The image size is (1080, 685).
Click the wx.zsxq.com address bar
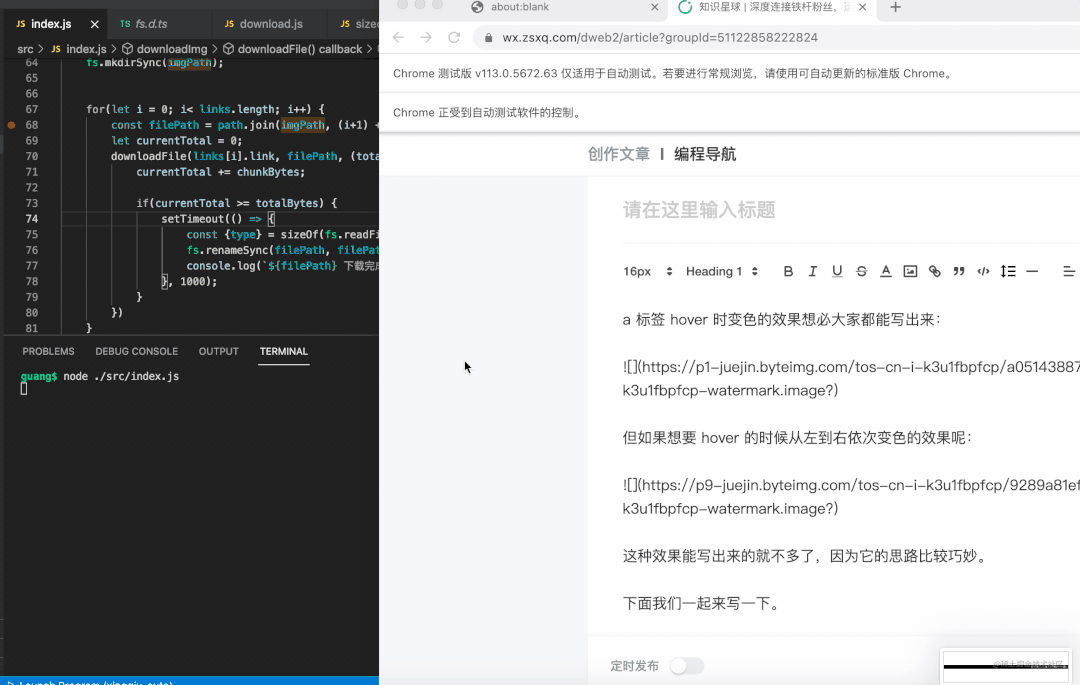[660, 37]
